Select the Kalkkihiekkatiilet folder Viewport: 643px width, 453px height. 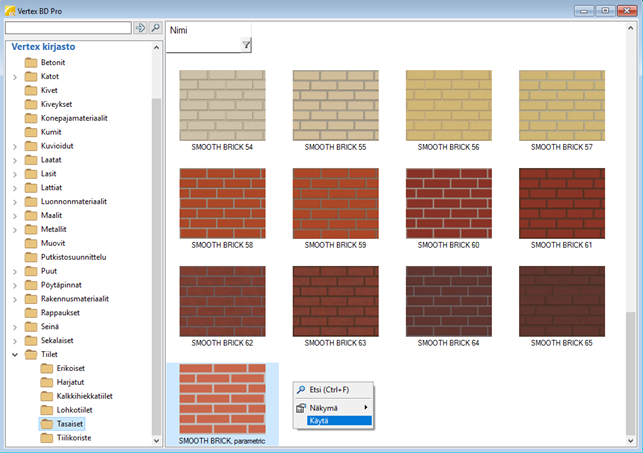(84, 396)
